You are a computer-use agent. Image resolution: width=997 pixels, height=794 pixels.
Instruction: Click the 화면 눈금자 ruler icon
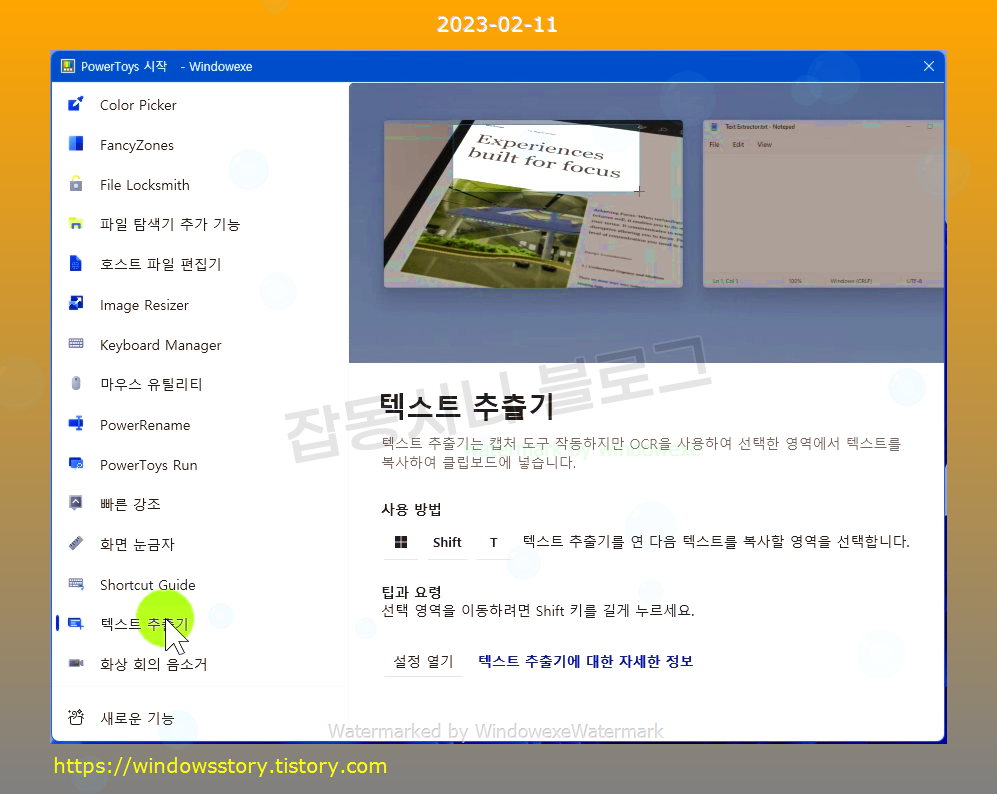[76, 543]
